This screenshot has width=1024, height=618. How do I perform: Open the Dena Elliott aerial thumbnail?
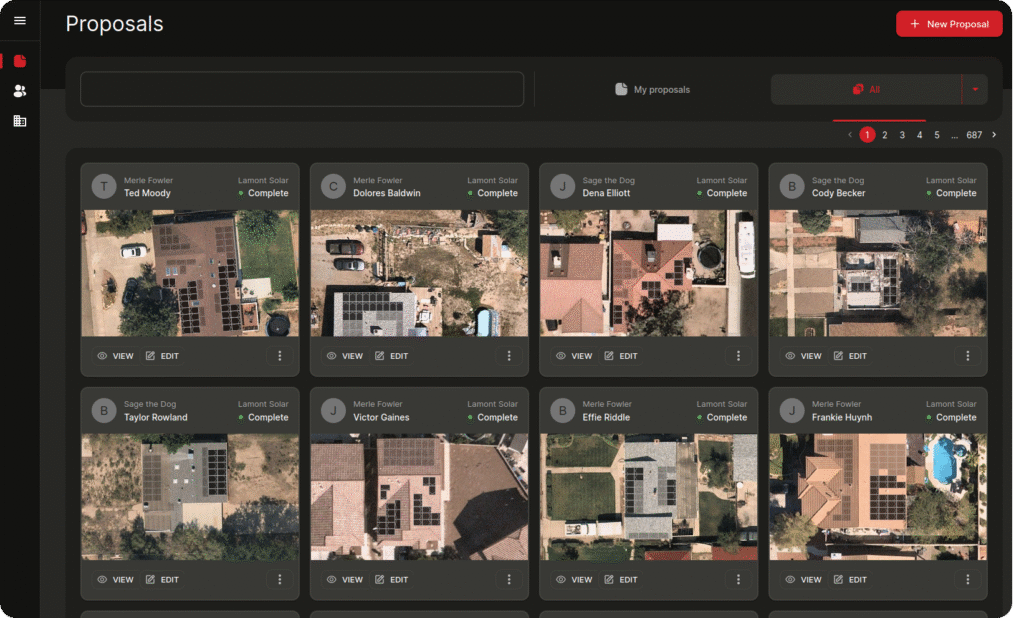click(x=648, y=273)
